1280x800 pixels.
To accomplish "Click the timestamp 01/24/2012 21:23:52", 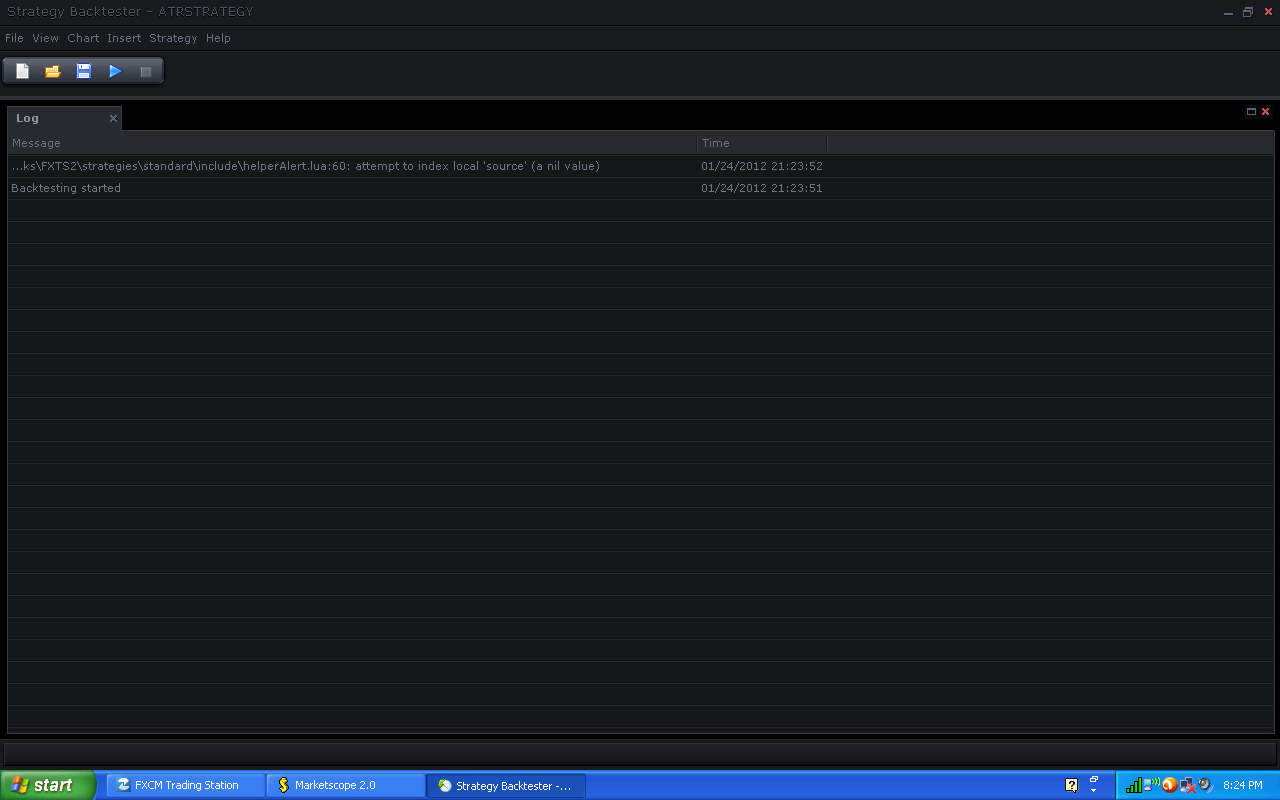I will tap(762, 166).
